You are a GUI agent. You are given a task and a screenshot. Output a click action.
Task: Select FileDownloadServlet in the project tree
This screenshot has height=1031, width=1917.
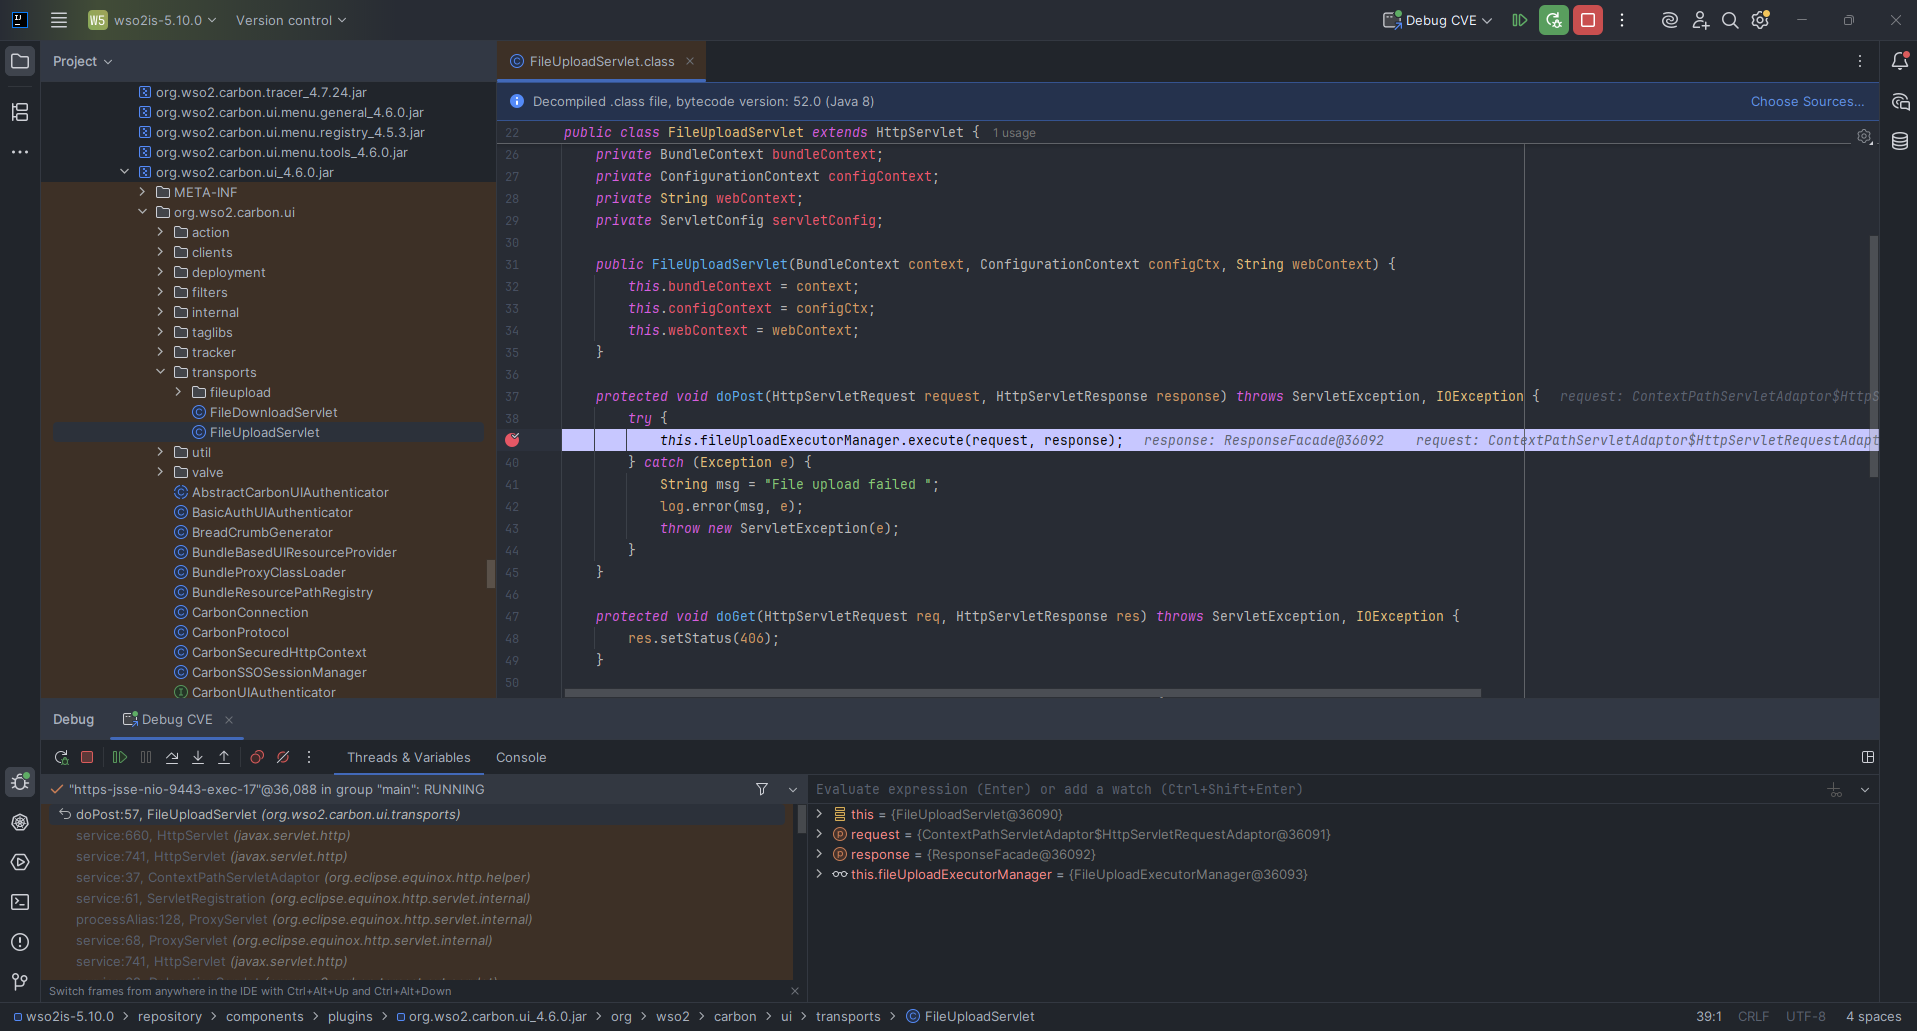(273, 412)
